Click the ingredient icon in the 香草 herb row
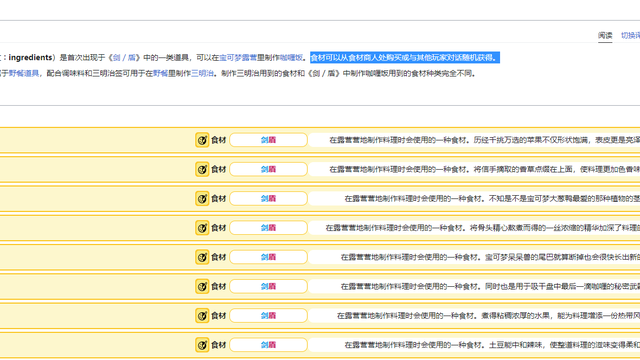Screen dimensions: 640x360 (x=202, y=169)
